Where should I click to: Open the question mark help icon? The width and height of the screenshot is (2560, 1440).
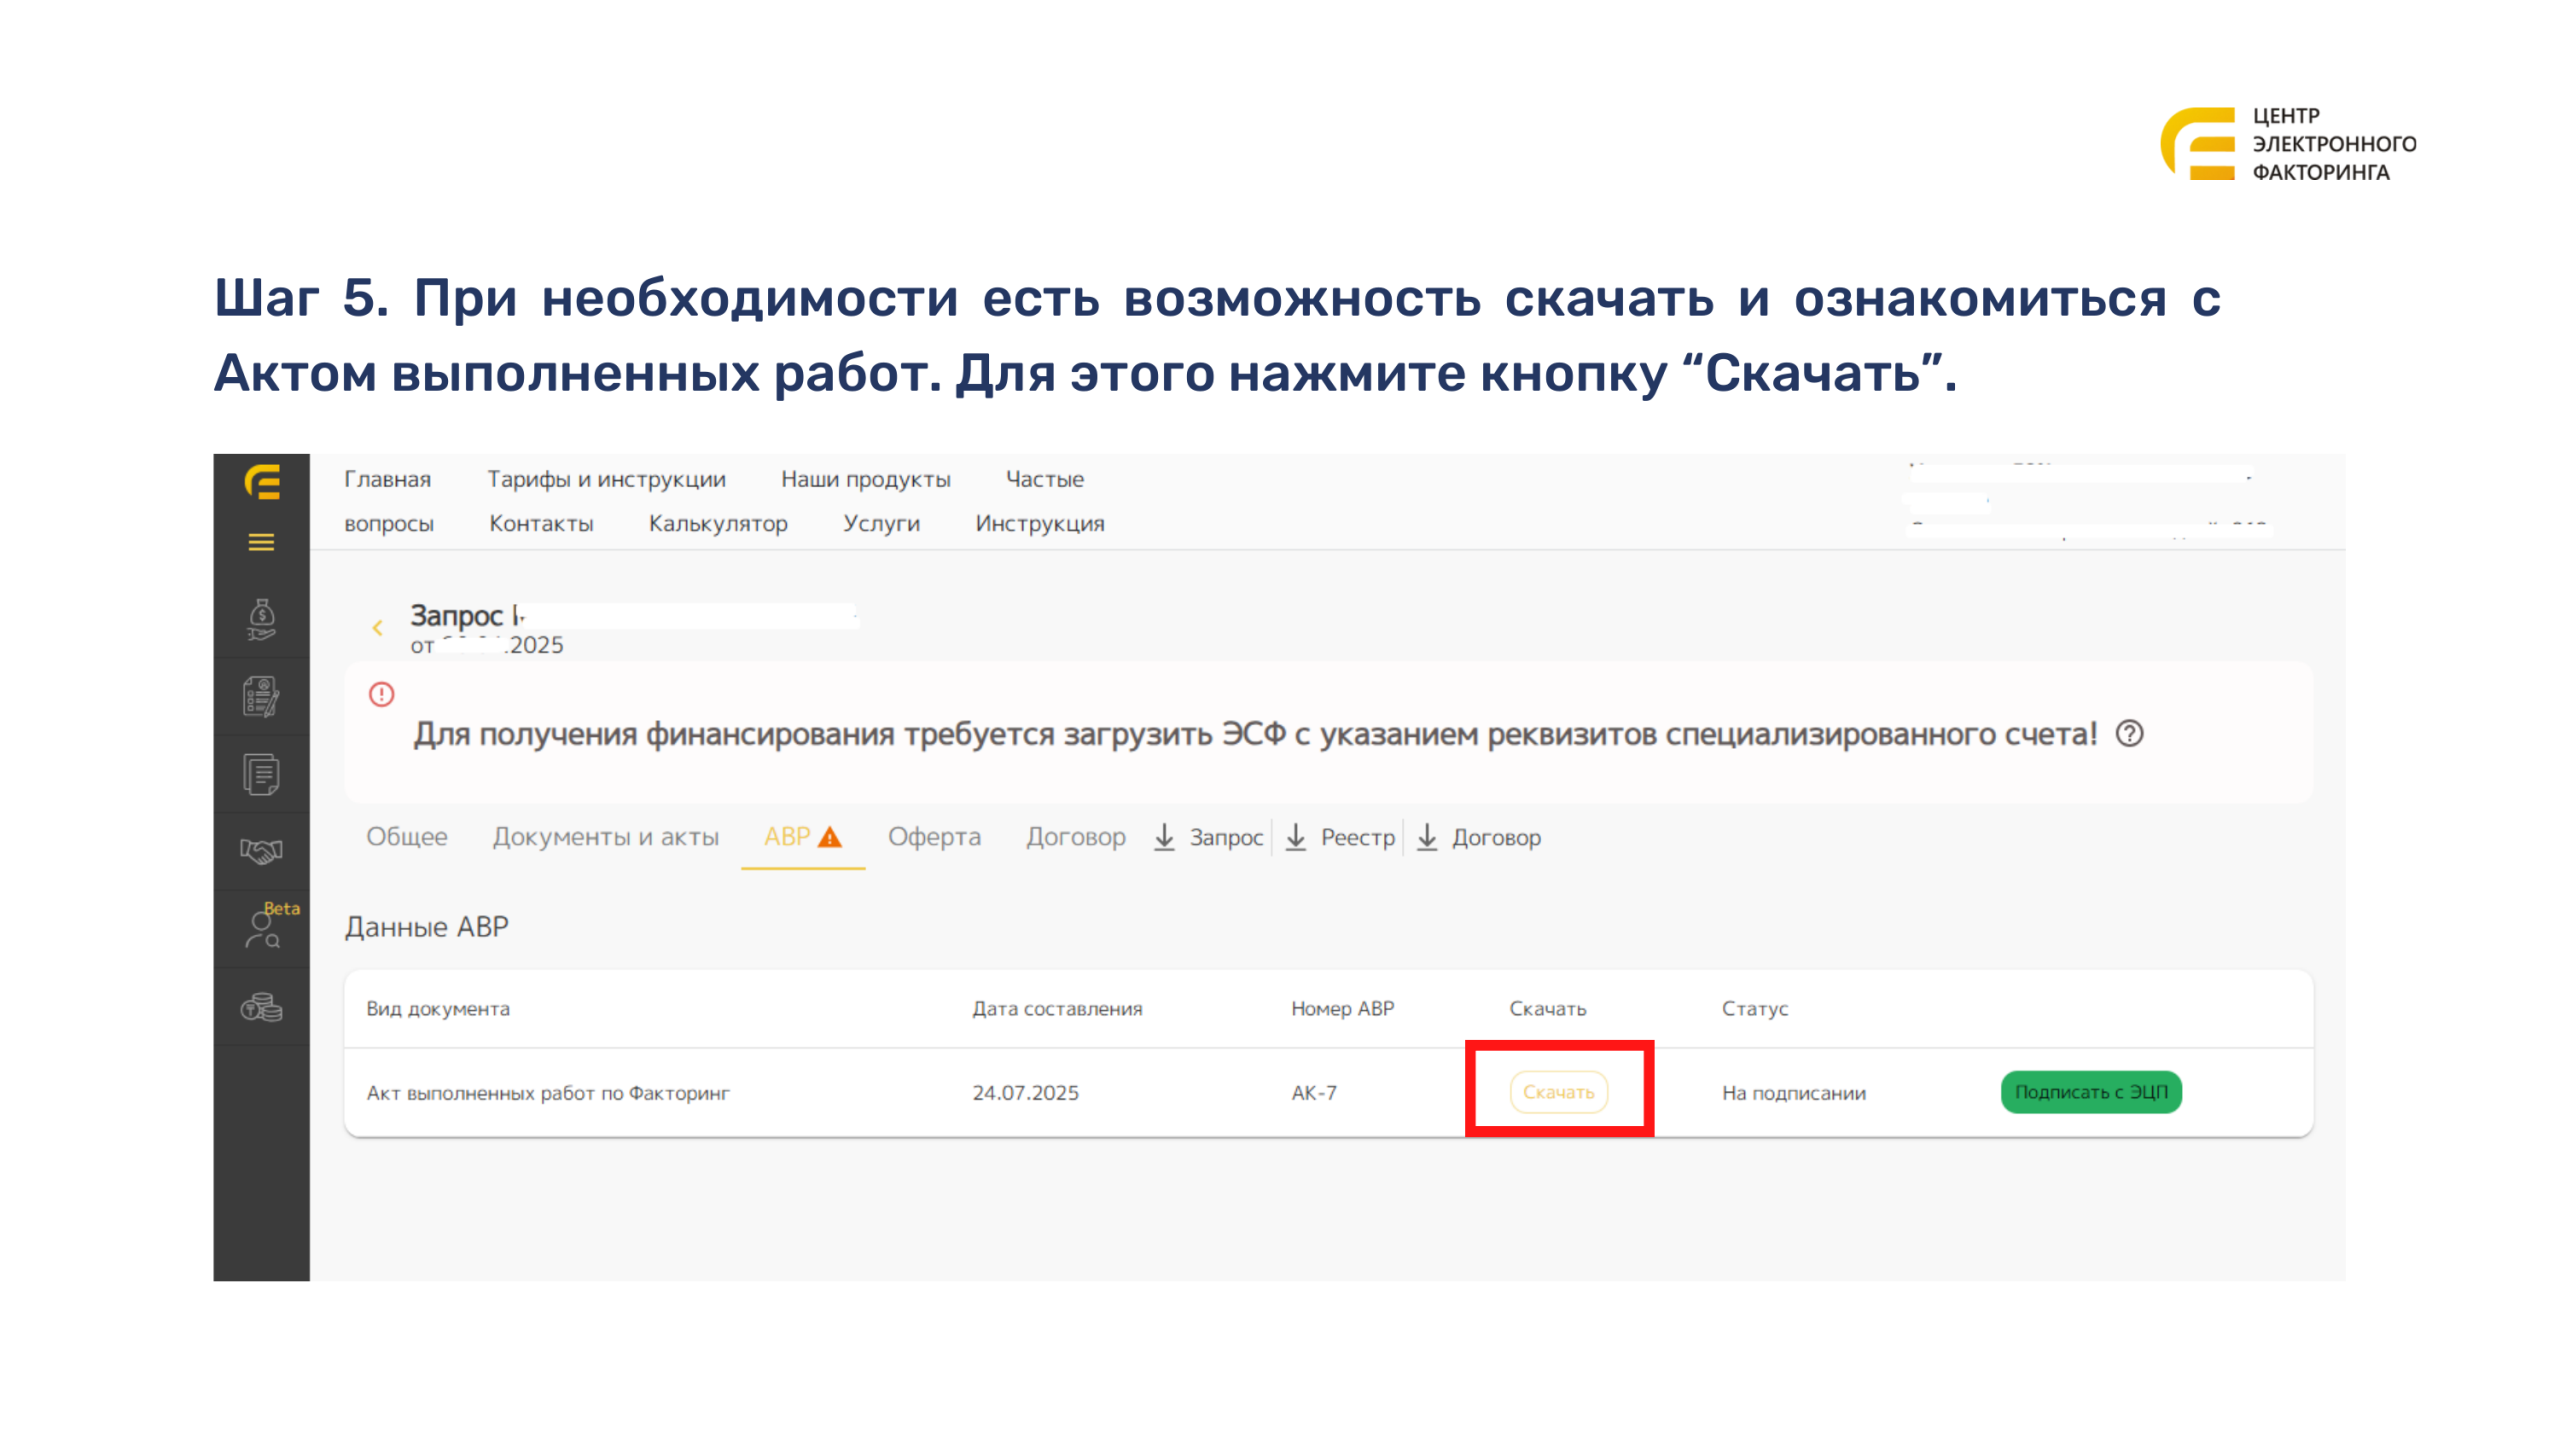click(2129, 733)
